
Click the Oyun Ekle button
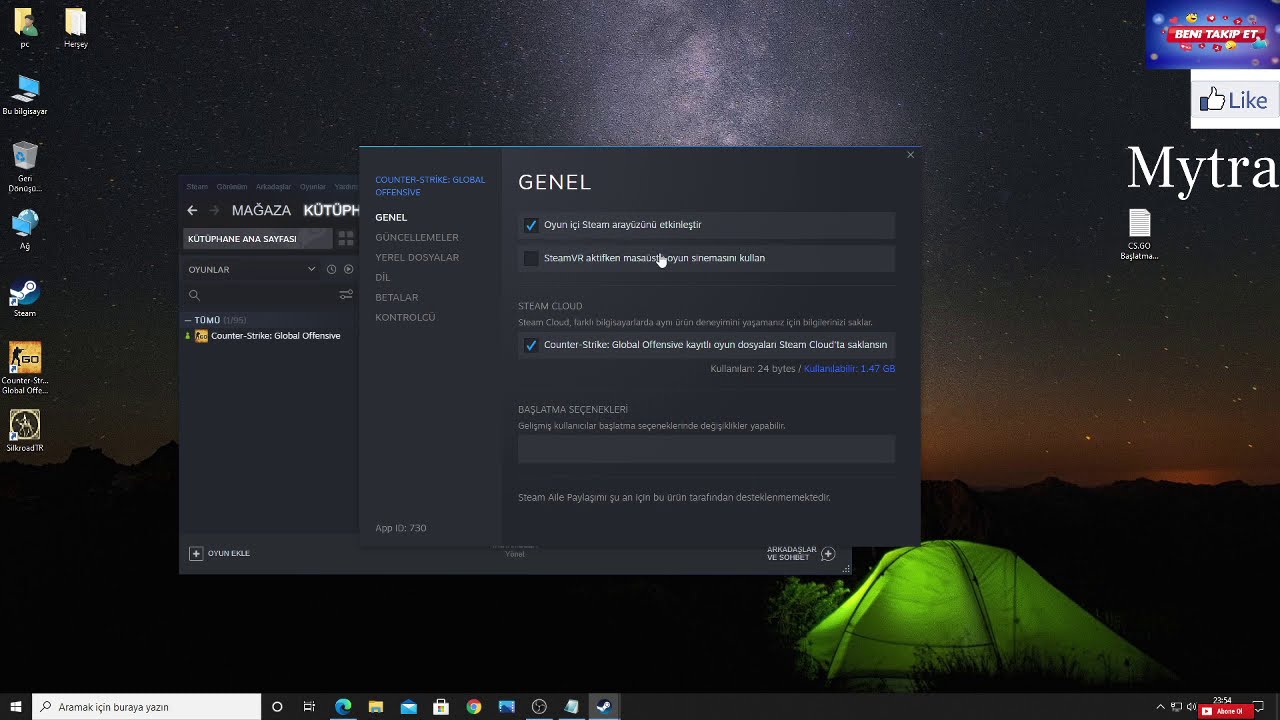220,553
